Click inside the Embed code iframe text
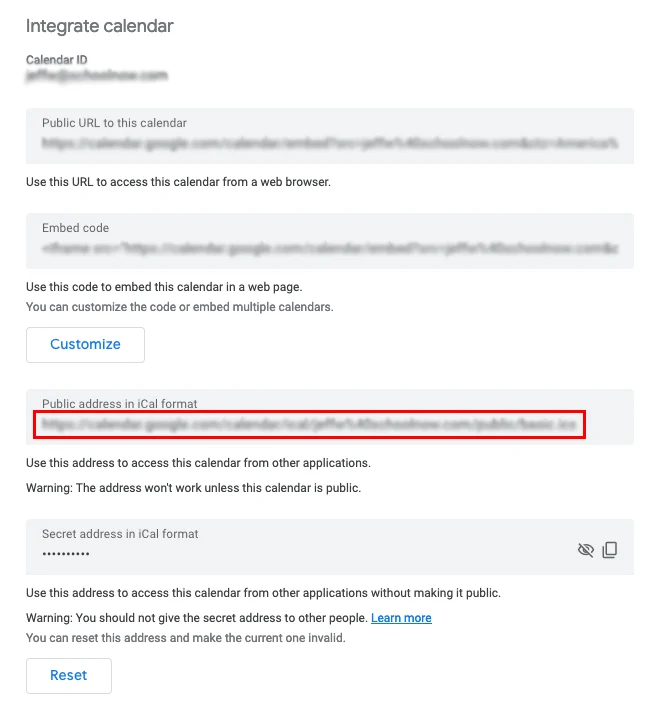 [x=328, y=247]
